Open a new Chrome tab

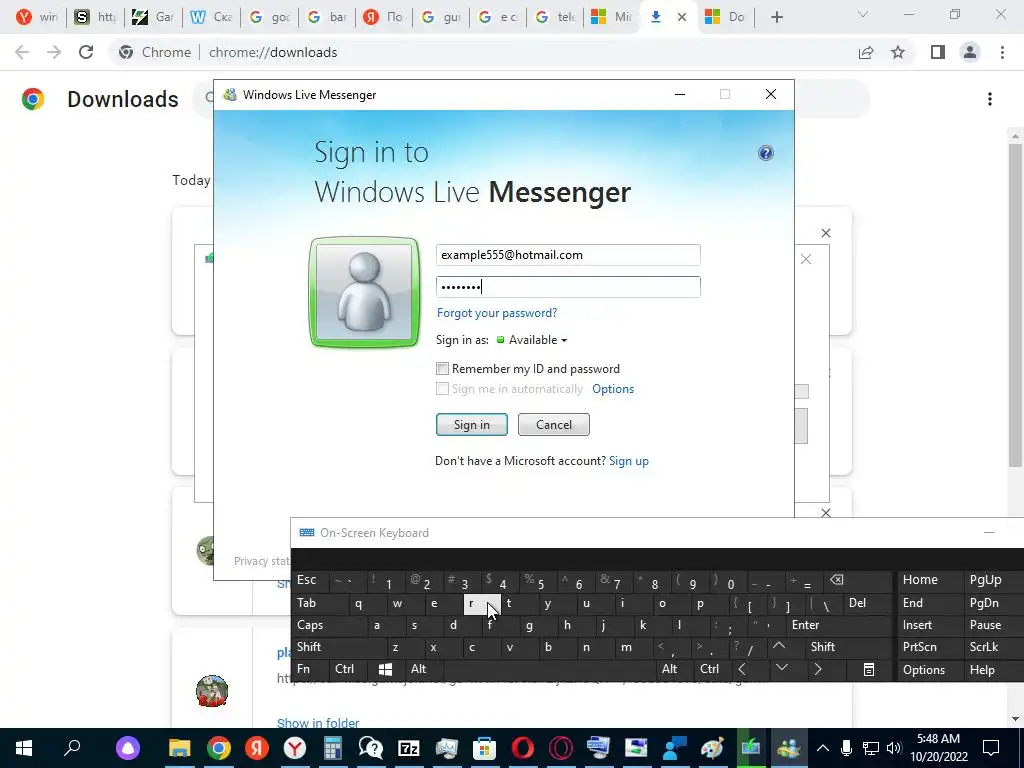click(x=776, y=17)
